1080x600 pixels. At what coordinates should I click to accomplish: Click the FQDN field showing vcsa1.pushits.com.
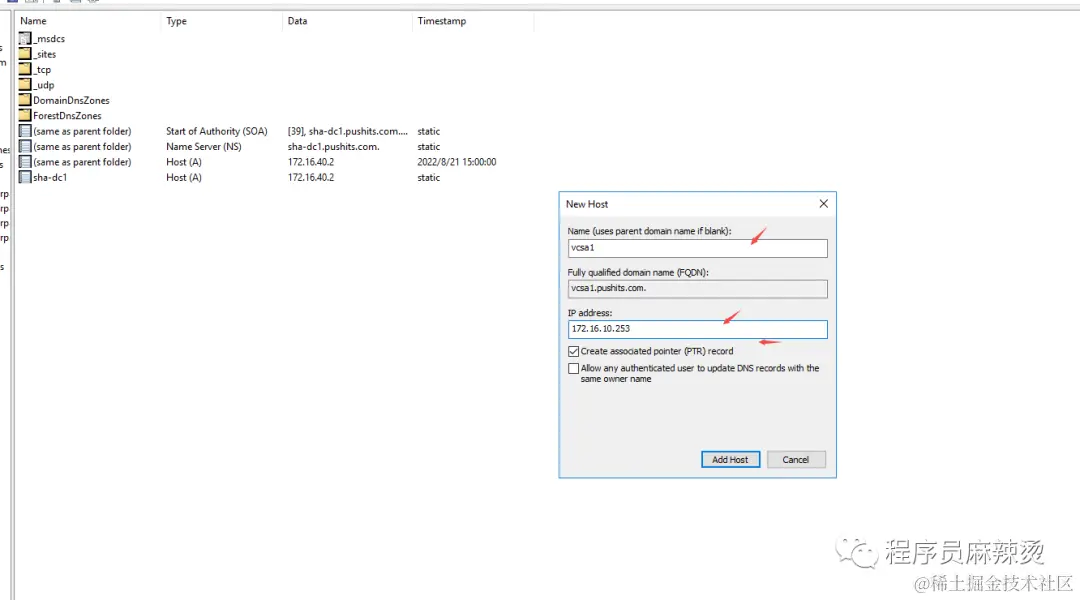point(697,289)
